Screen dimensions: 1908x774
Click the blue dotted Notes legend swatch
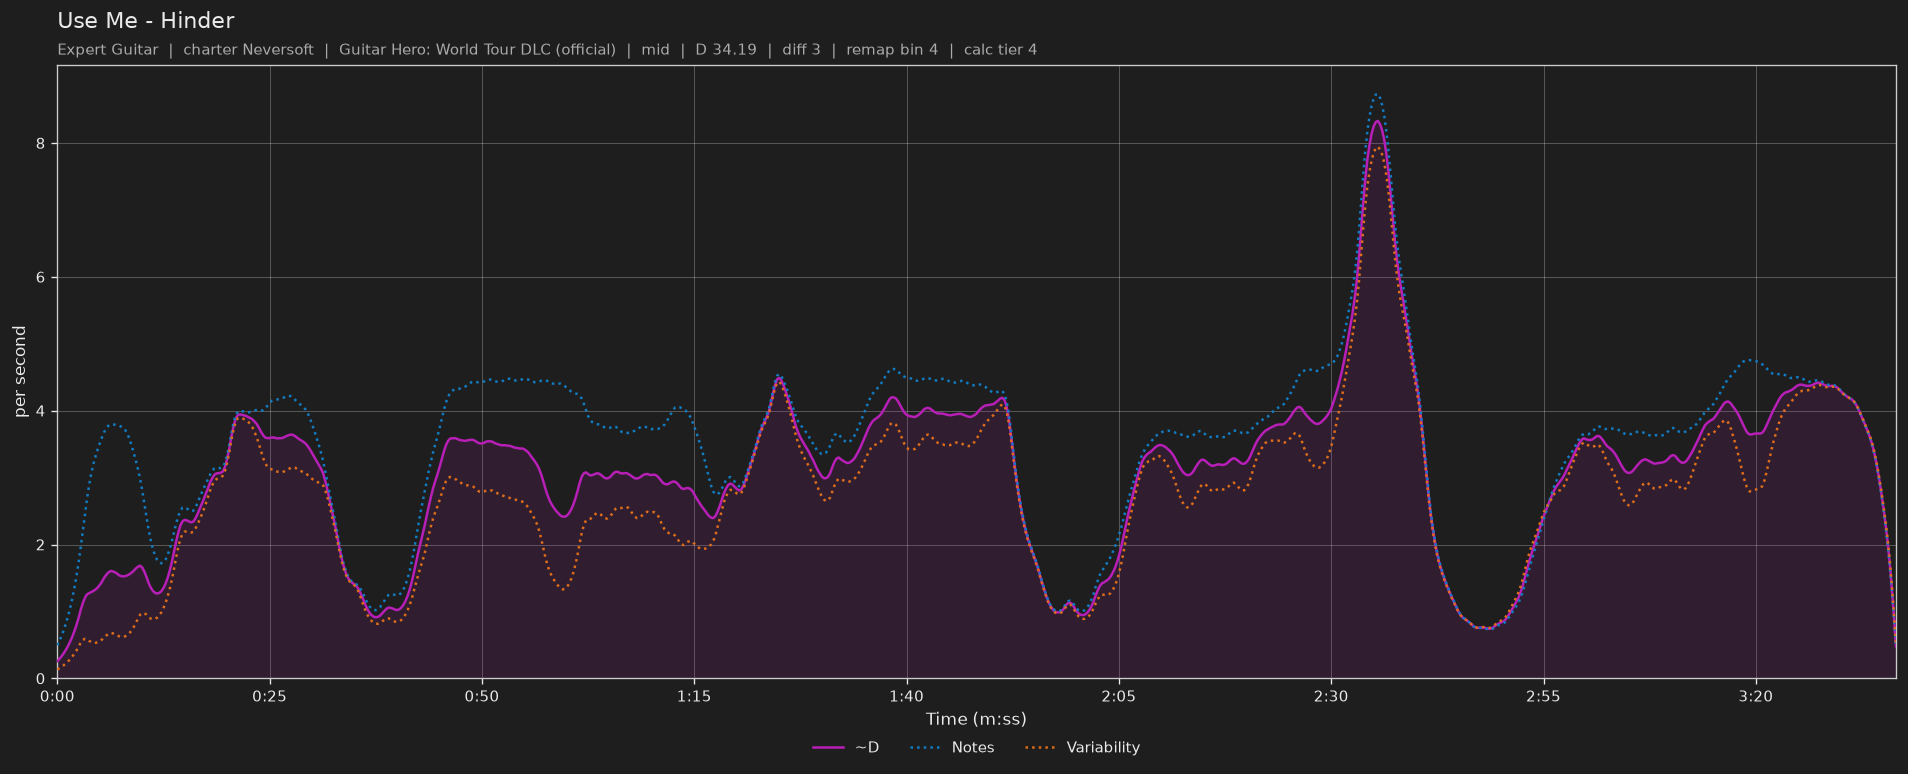coord(926,747)
